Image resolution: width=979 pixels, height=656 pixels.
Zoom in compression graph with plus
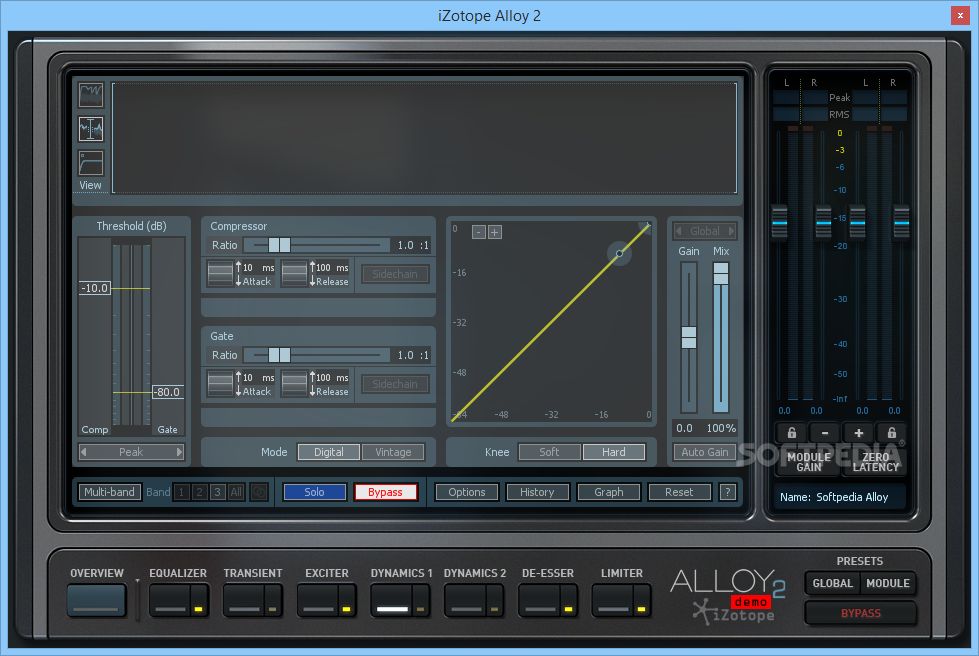(x=494, y=232)
